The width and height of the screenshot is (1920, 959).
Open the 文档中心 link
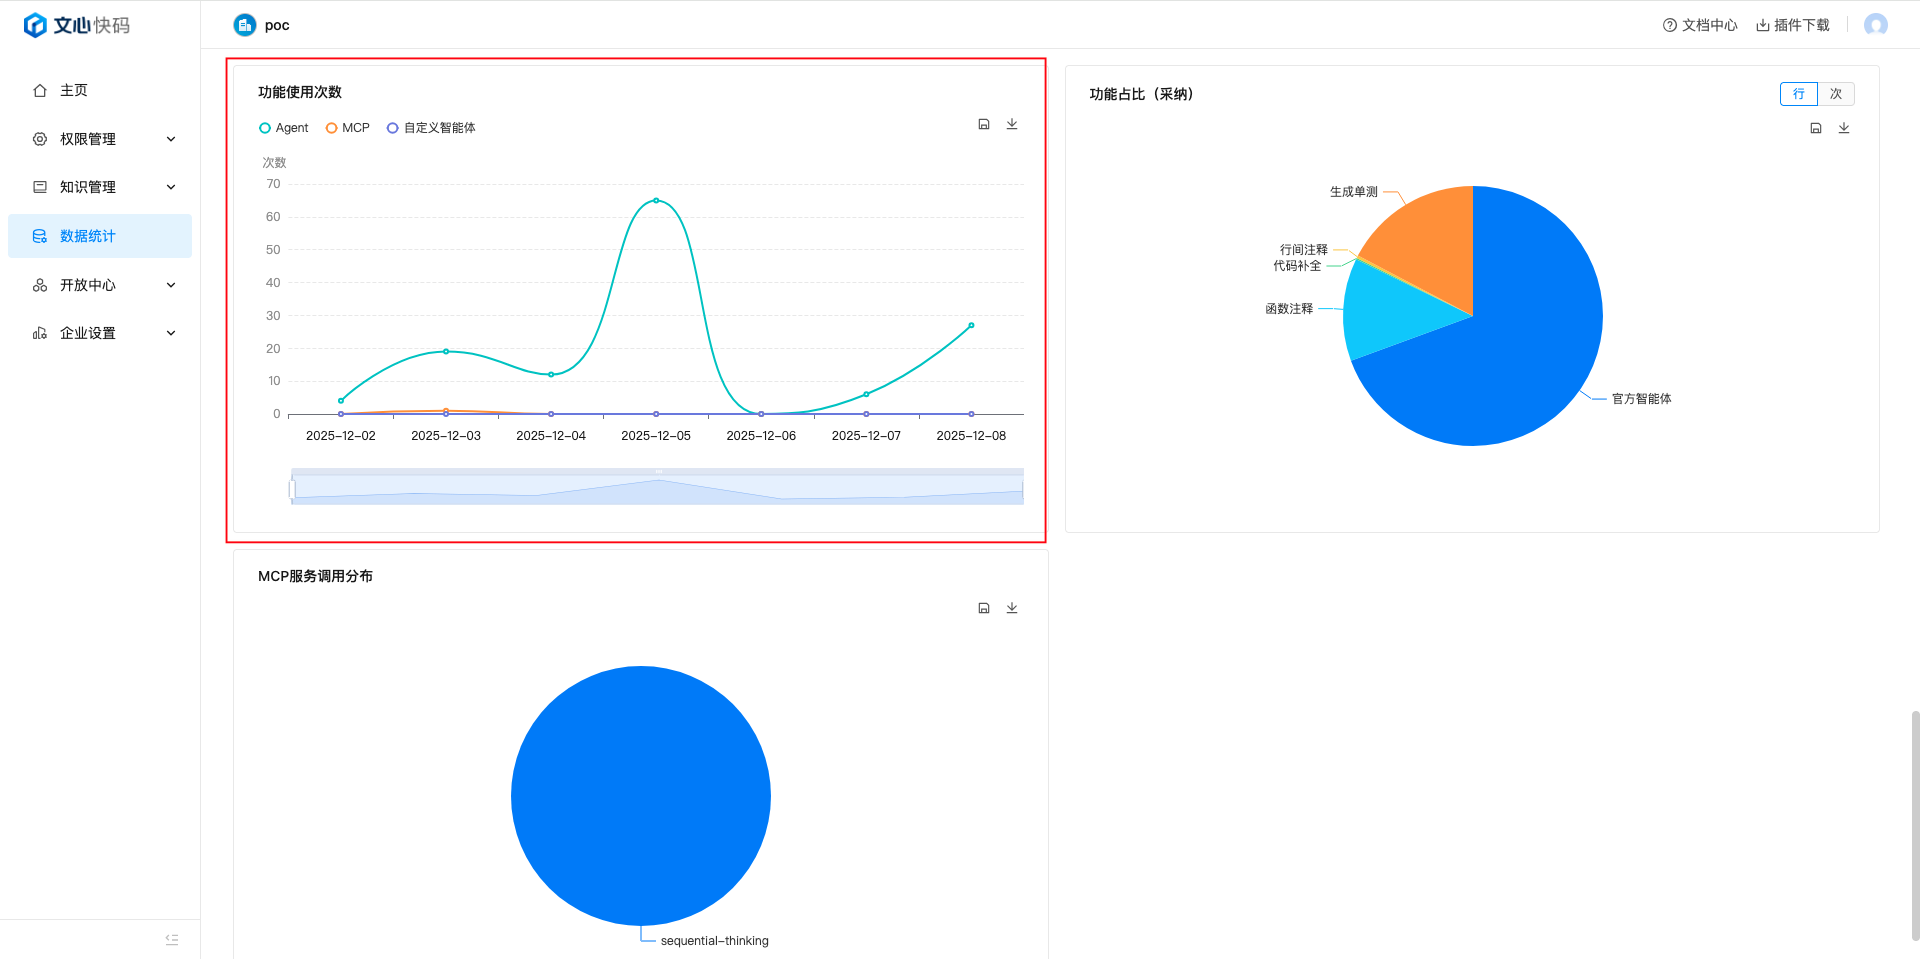(1700, 25)
